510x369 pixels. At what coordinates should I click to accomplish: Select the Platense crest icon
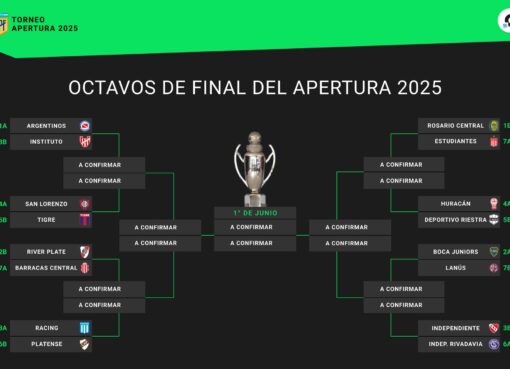click(85, 344)
